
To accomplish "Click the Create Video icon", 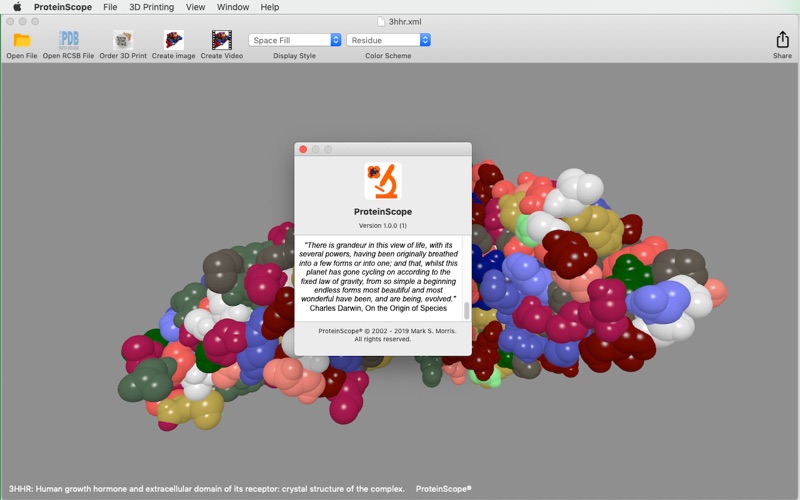I will click(x=221, y=40).
